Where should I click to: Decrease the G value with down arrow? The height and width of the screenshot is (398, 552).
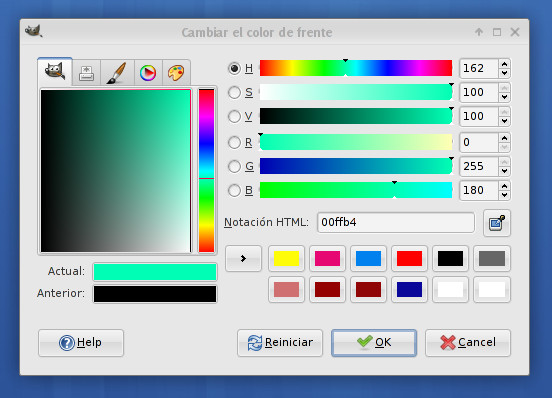click(x=504, y=171)
